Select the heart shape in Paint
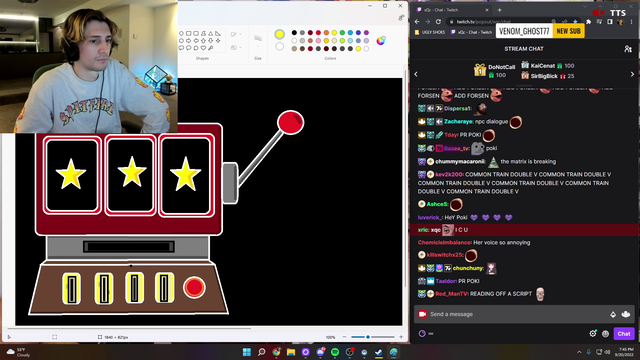The image size is (640, 360). [x=203, y=48]
